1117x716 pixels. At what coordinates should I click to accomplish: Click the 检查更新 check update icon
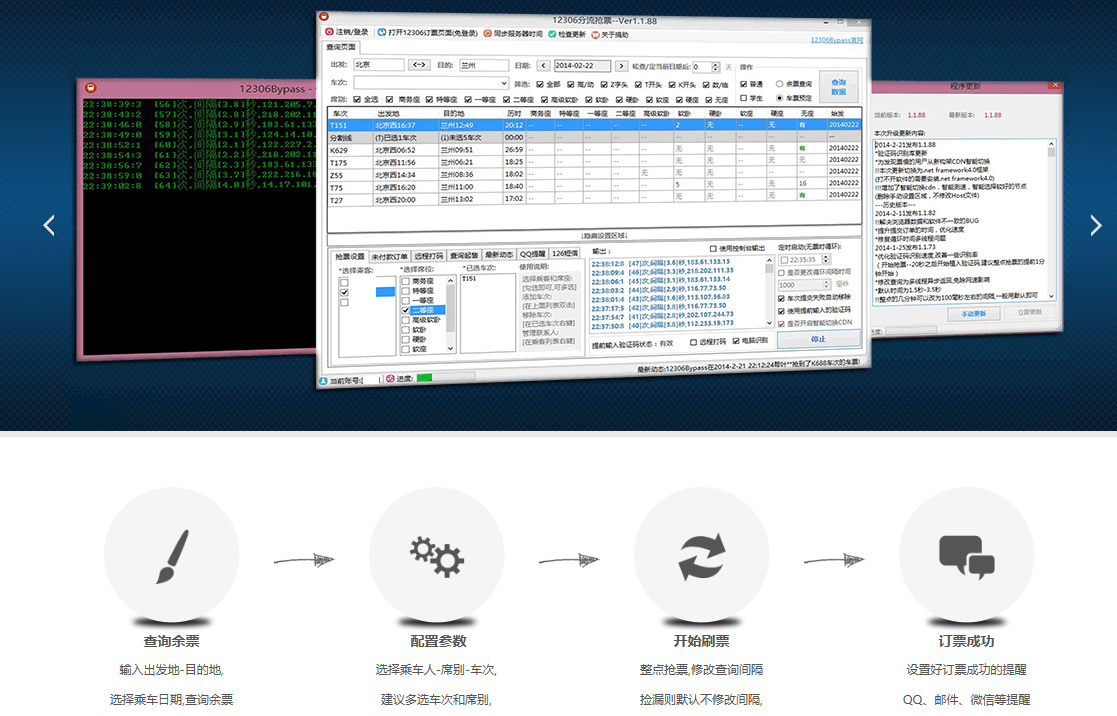coord(552,33)
